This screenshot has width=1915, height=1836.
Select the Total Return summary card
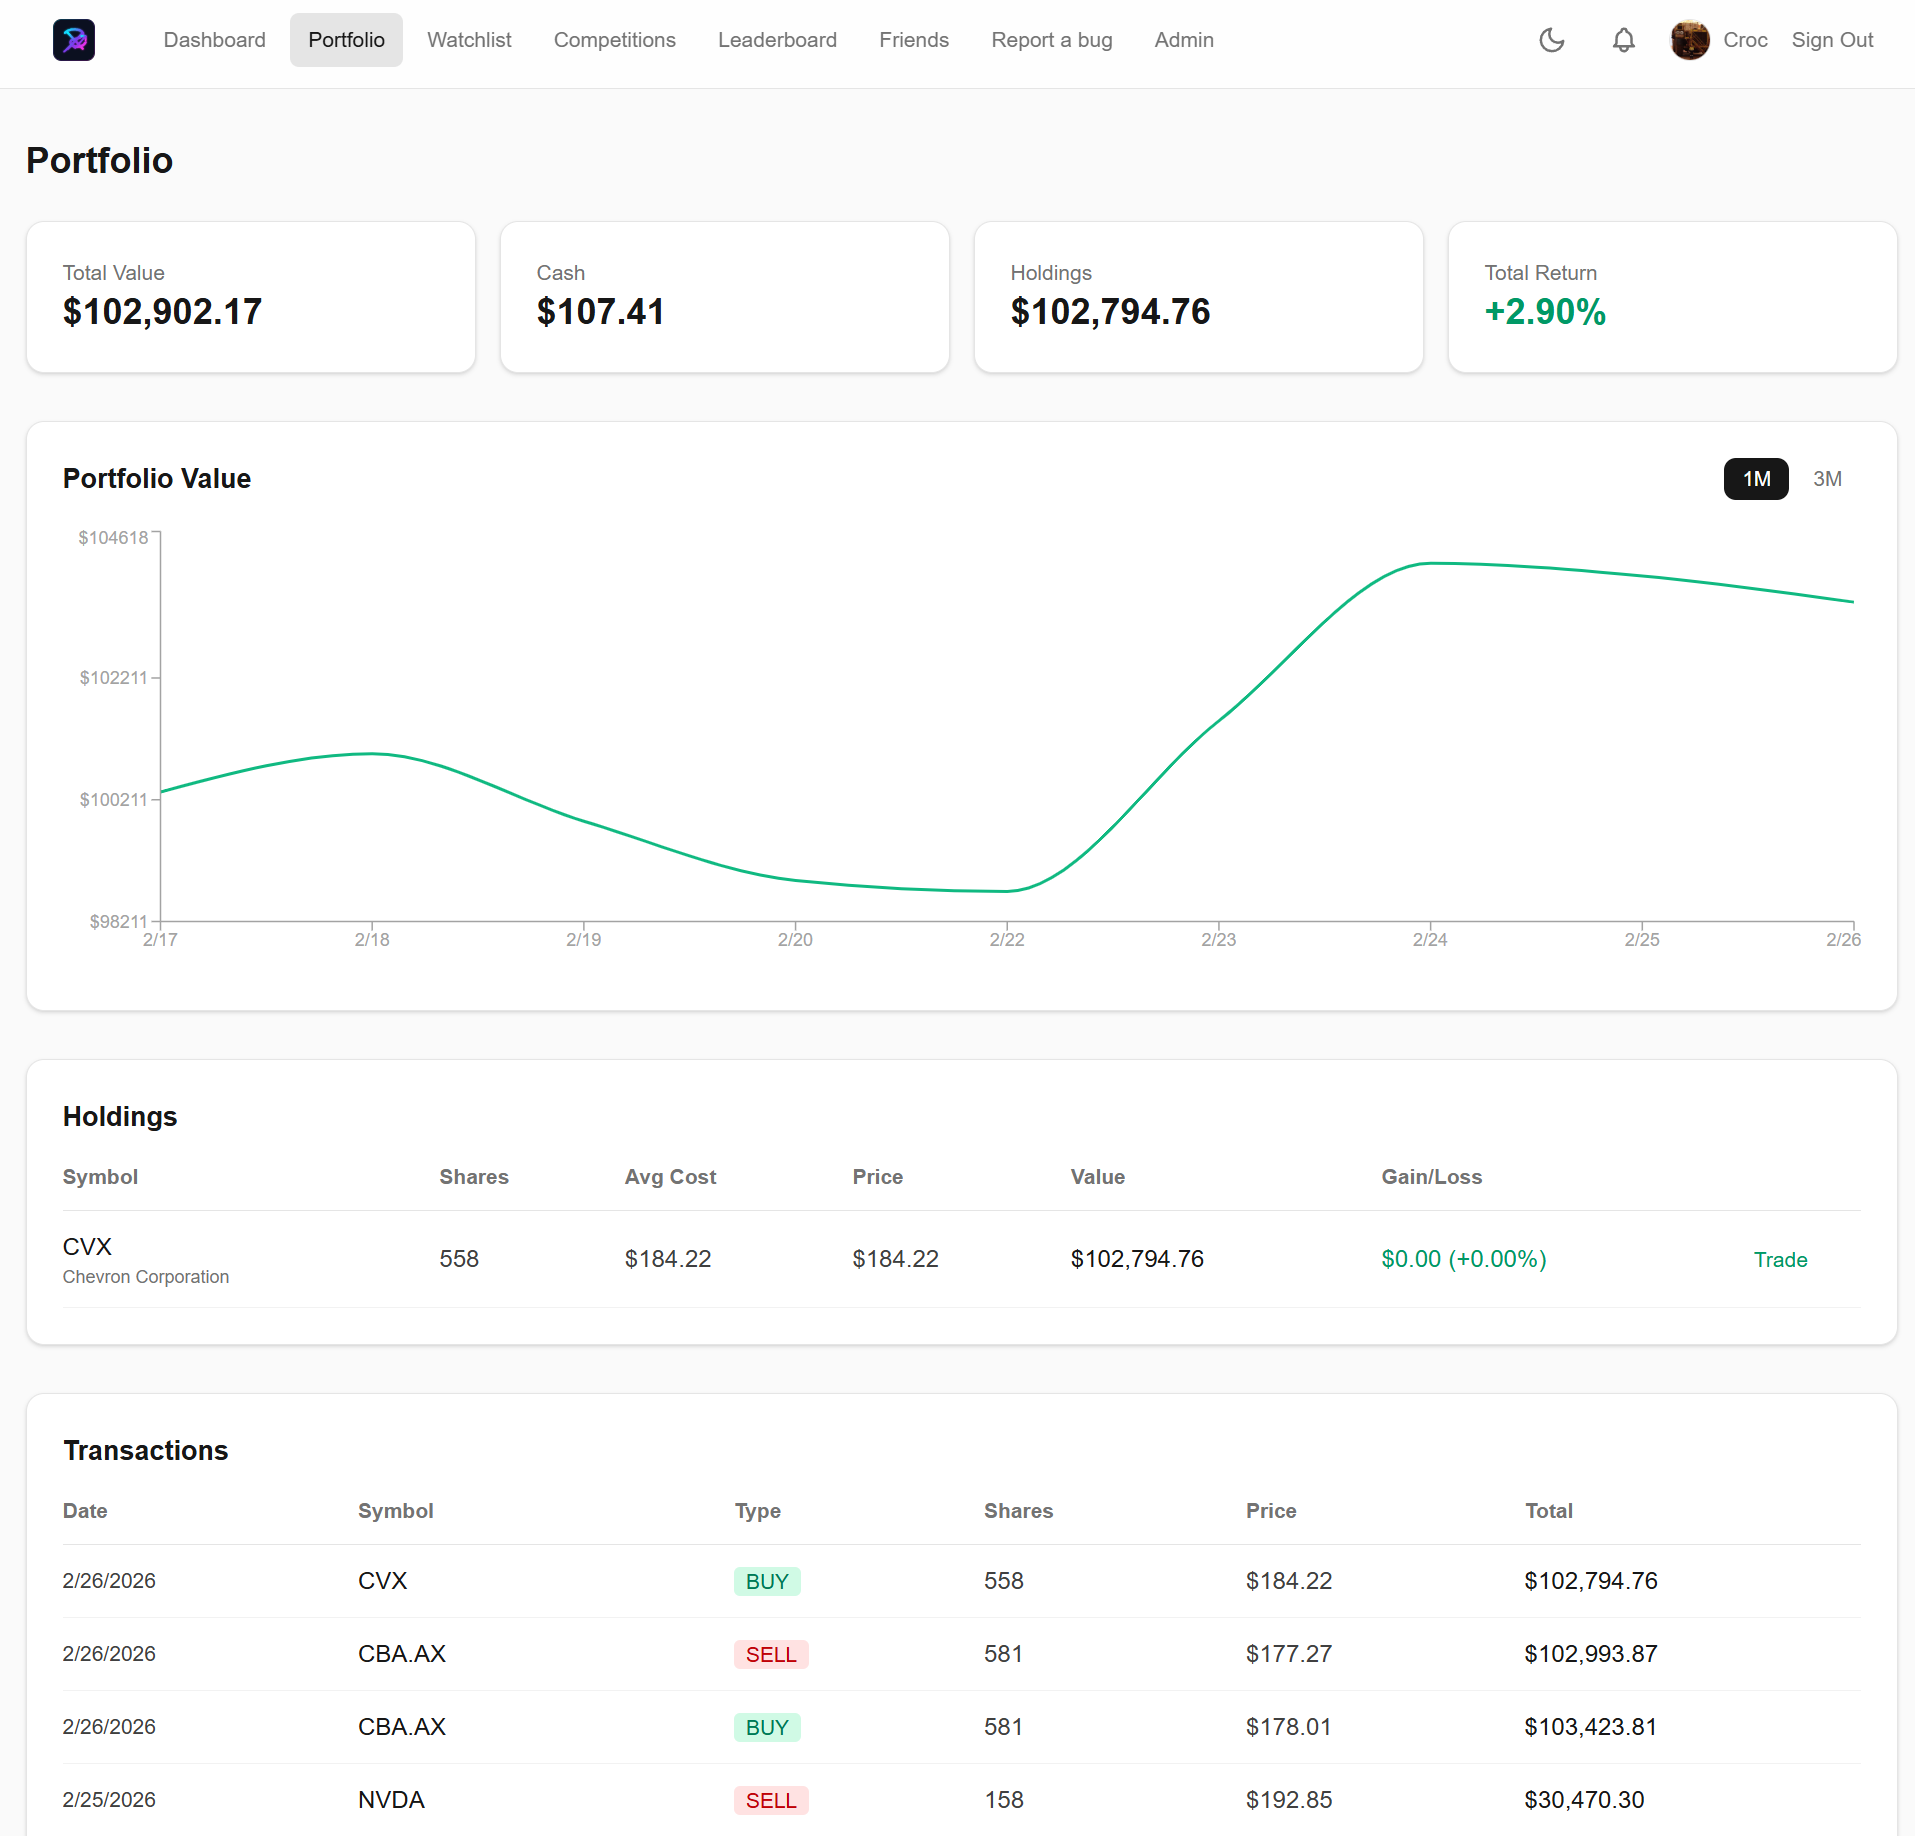point(1671,297)
